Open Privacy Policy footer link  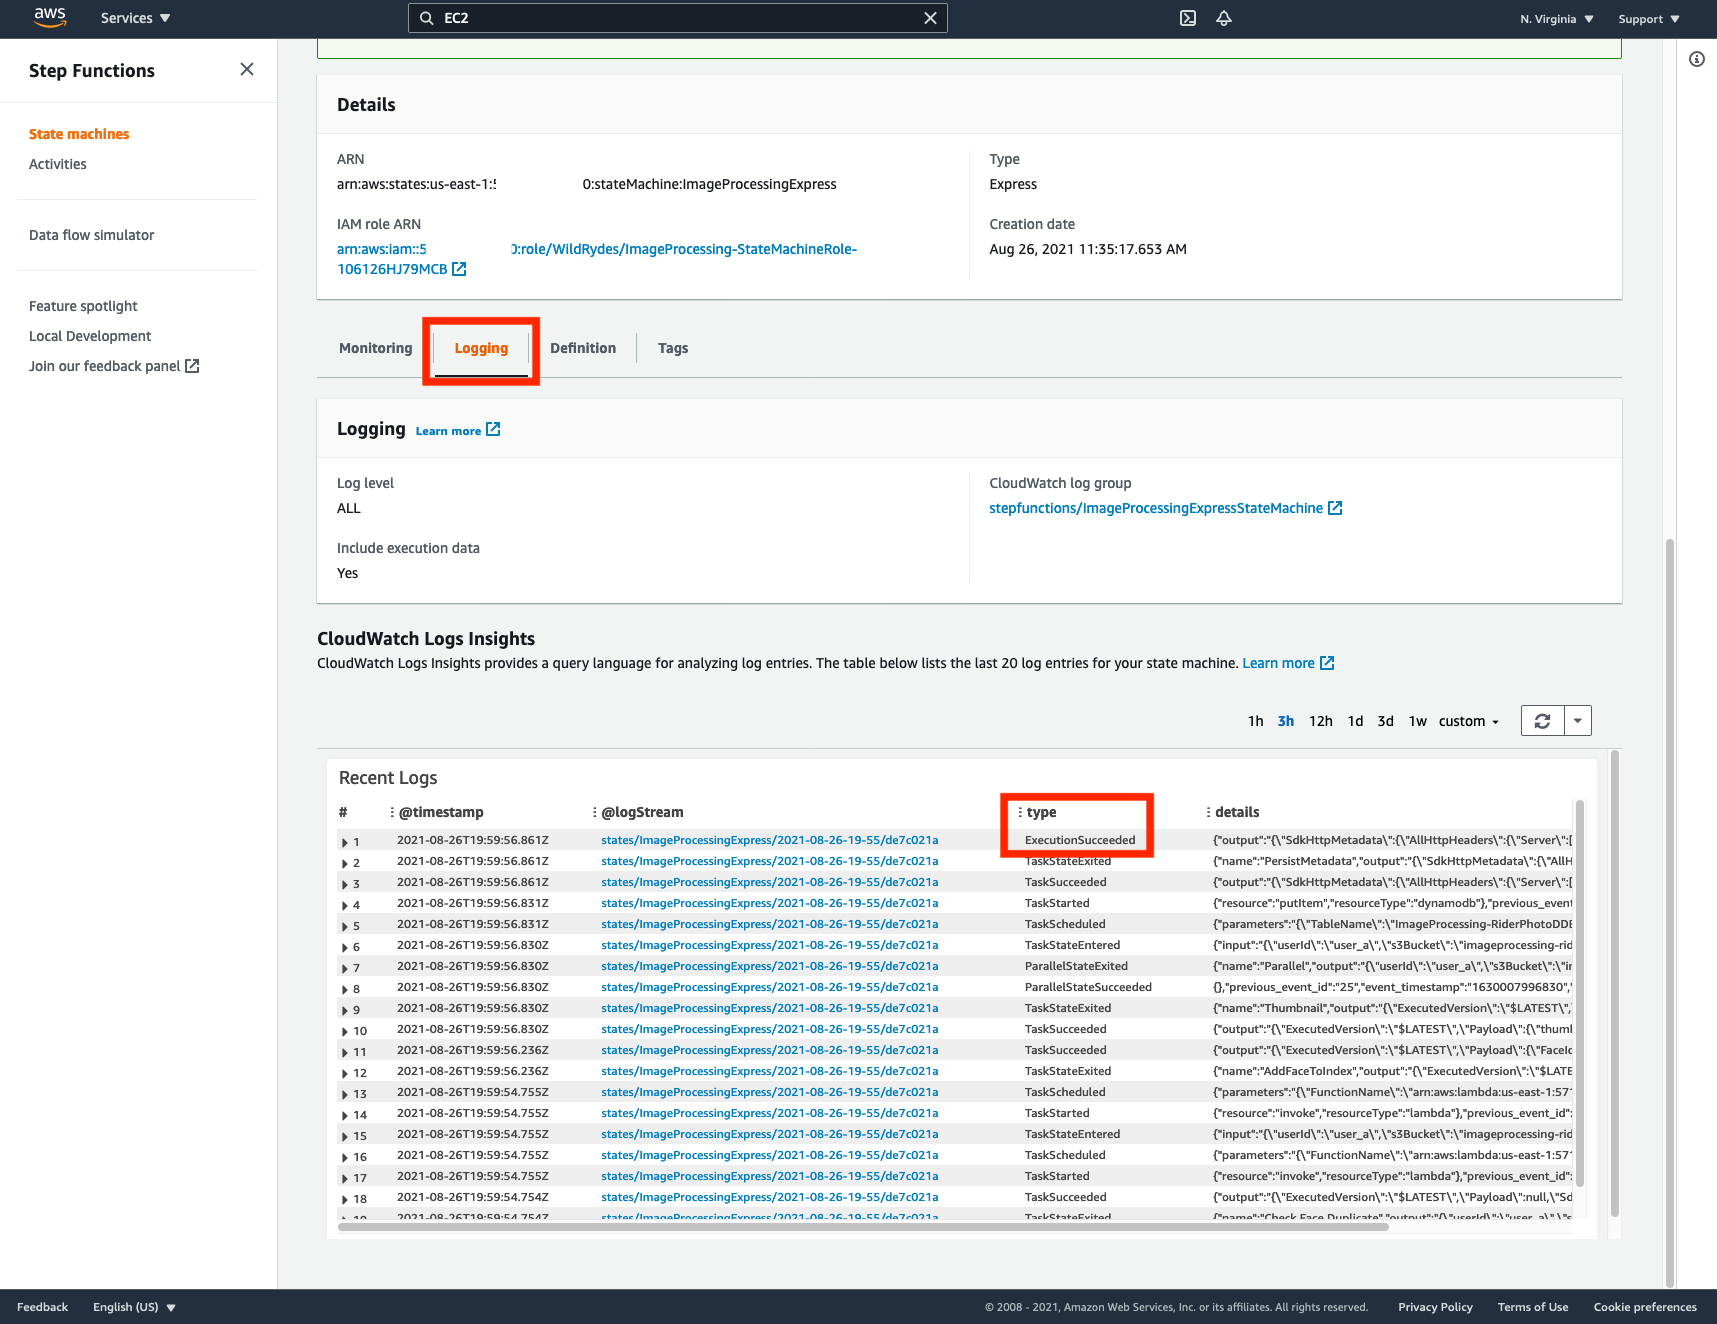1435,1307
